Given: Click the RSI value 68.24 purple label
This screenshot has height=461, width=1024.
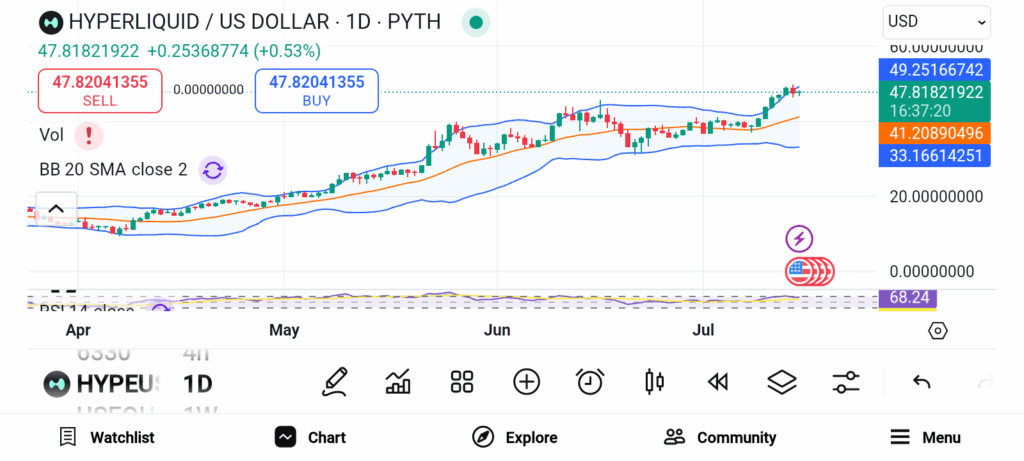Looking at the screenshot, I should tap(908, 298).
